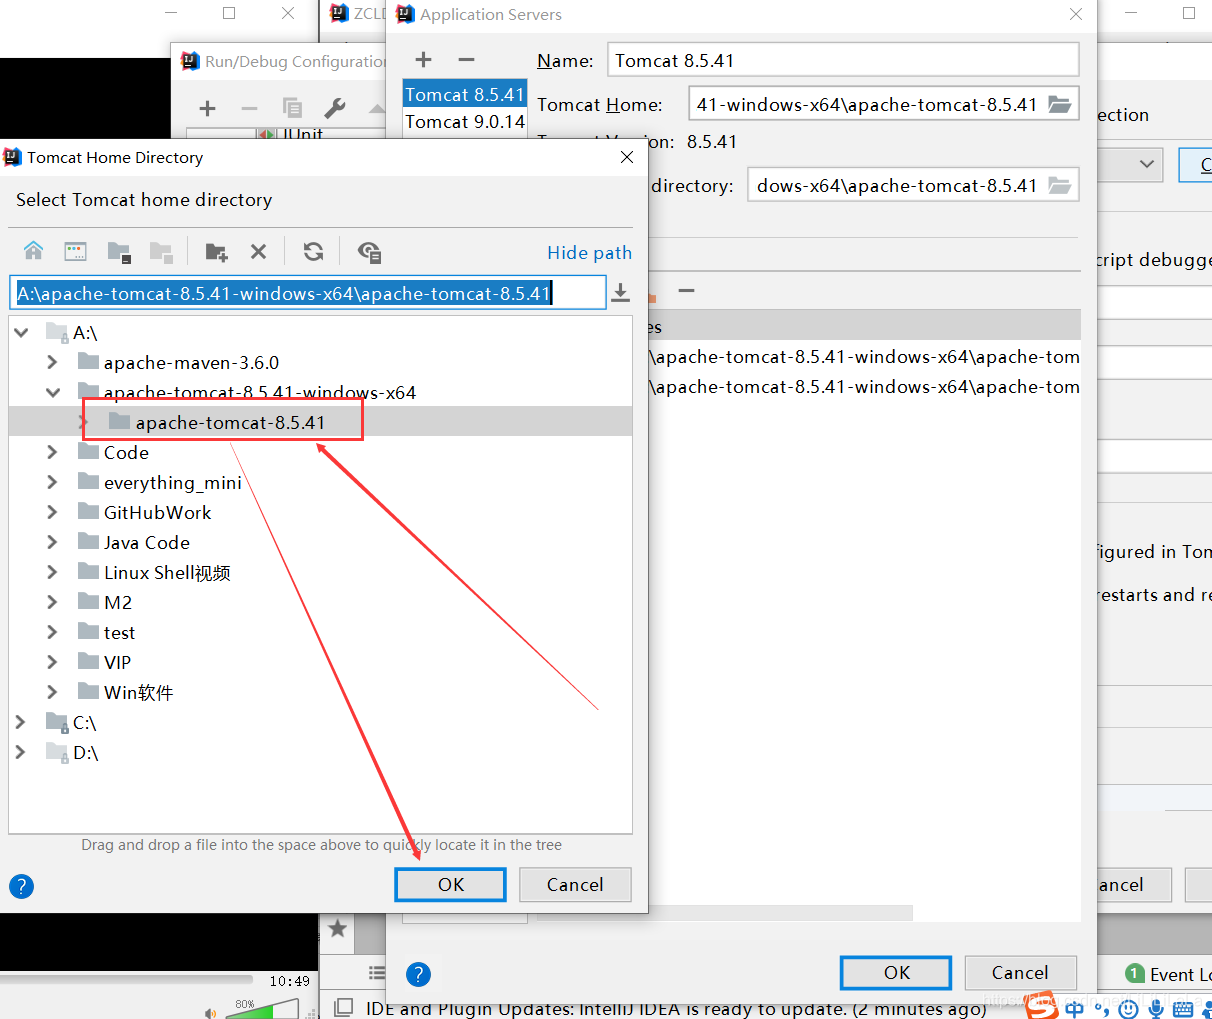Click OK in Application Servers dialog
Screen dimensions: 1212x1019
pyautogui.click(x=897, y=973)
